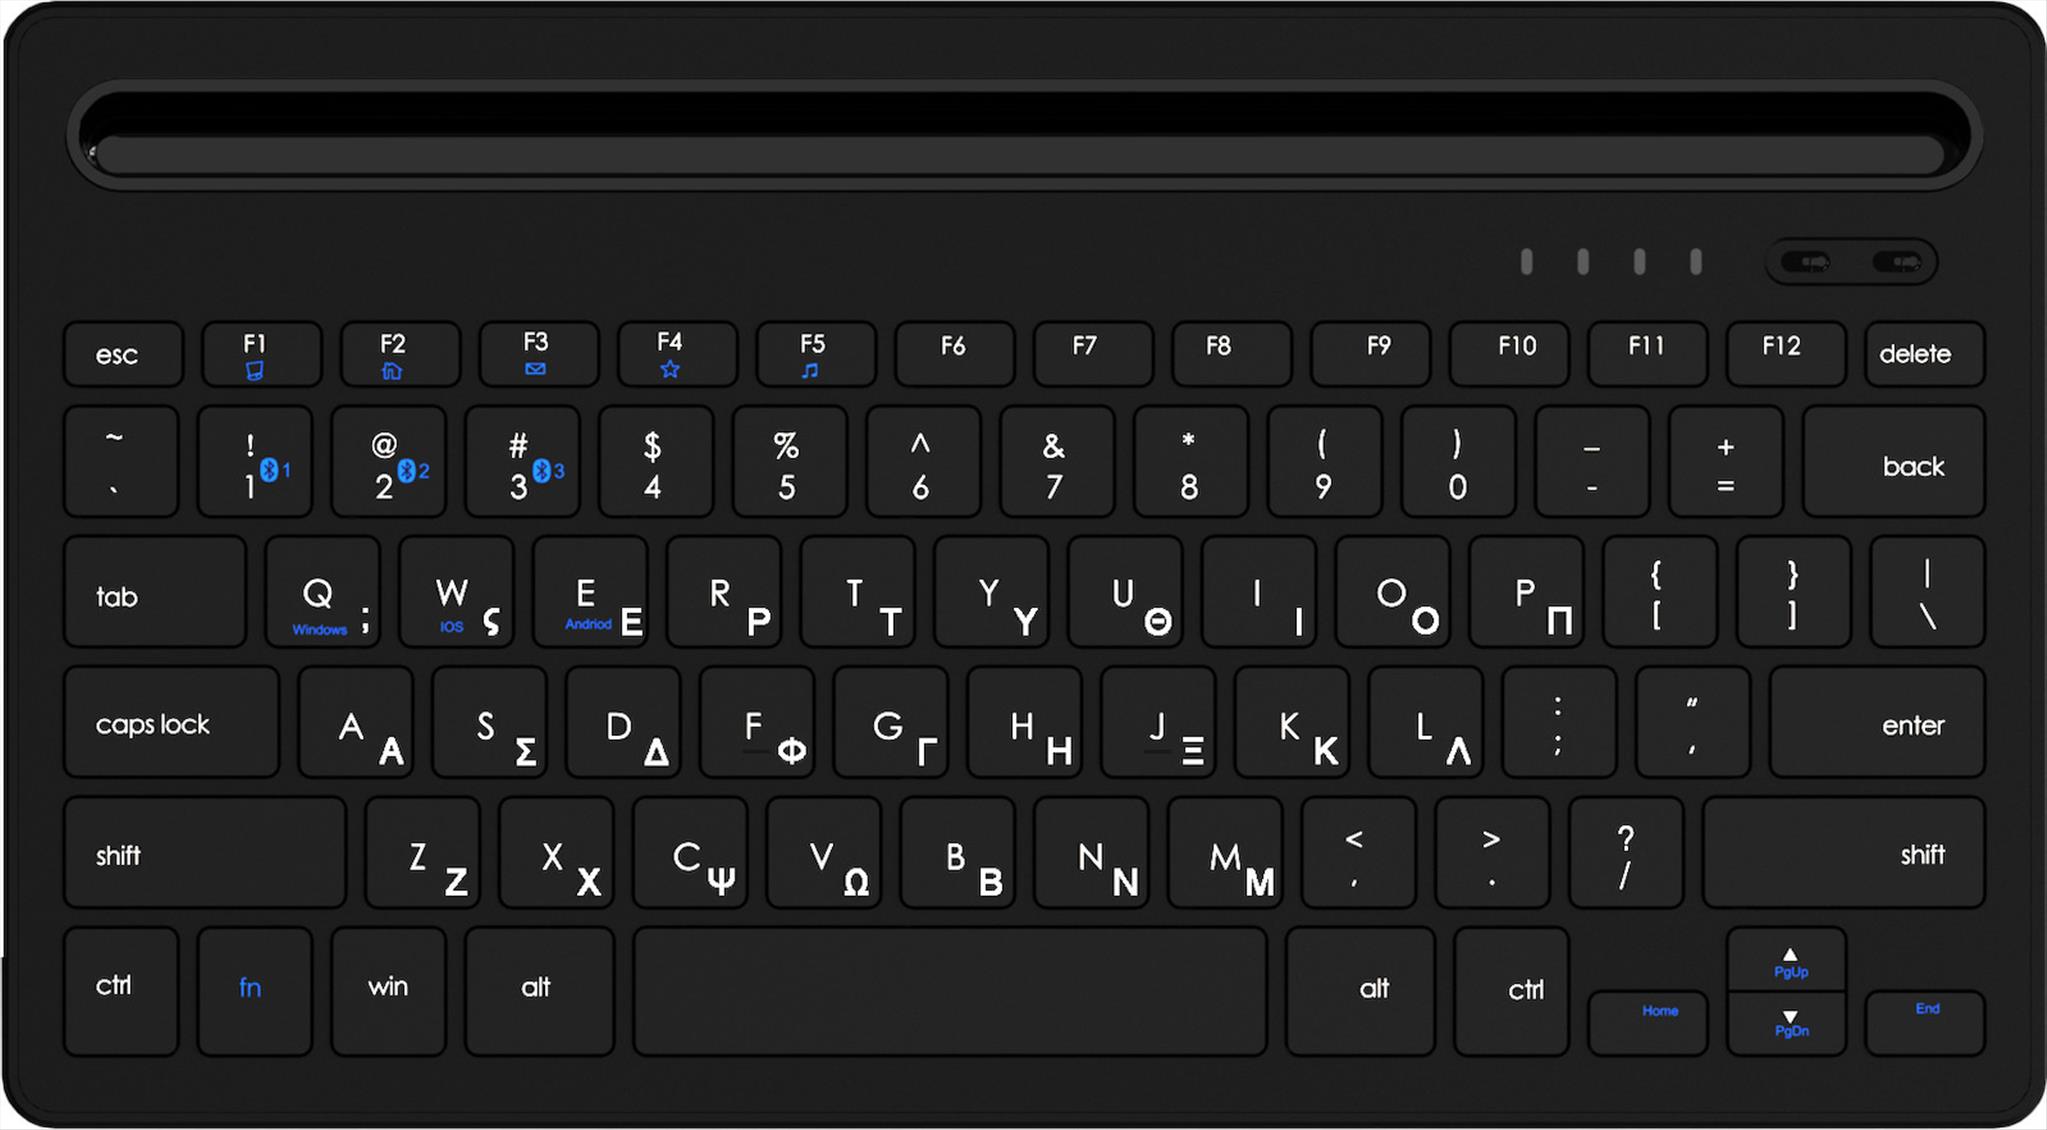Click the PgUp up arrow key
This screenshot has width=2047, height=1130.
click(1787, 960)
